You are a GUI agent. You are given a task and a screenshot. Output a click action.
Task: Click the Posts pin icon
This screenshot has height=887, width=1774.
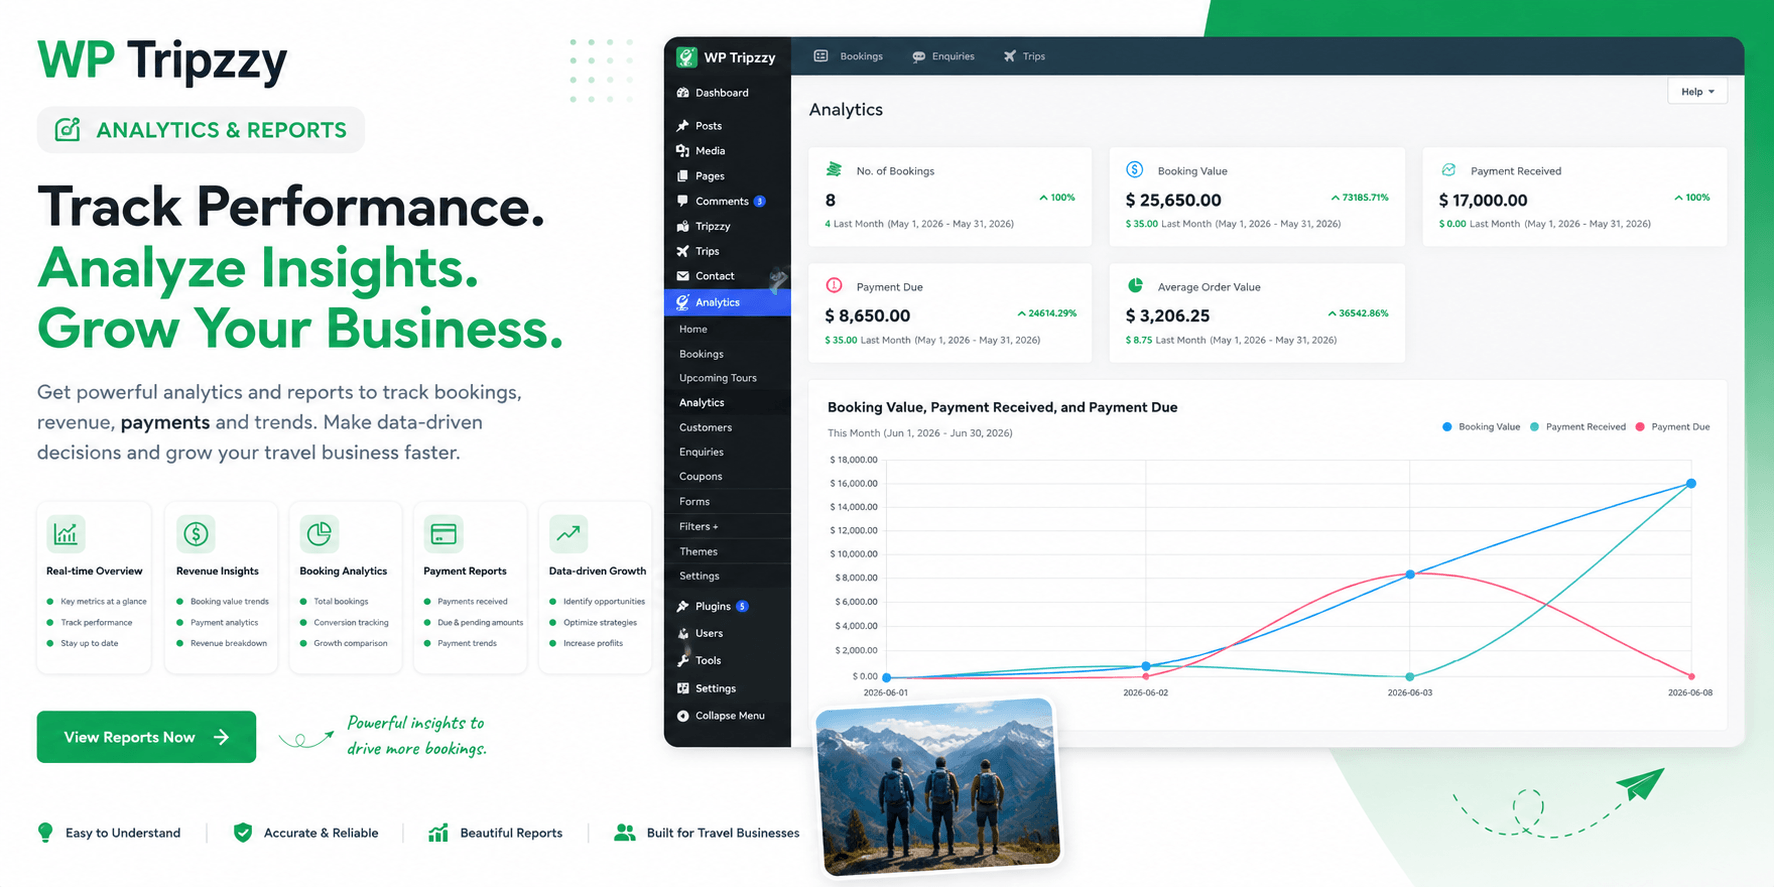pos(683,126)
